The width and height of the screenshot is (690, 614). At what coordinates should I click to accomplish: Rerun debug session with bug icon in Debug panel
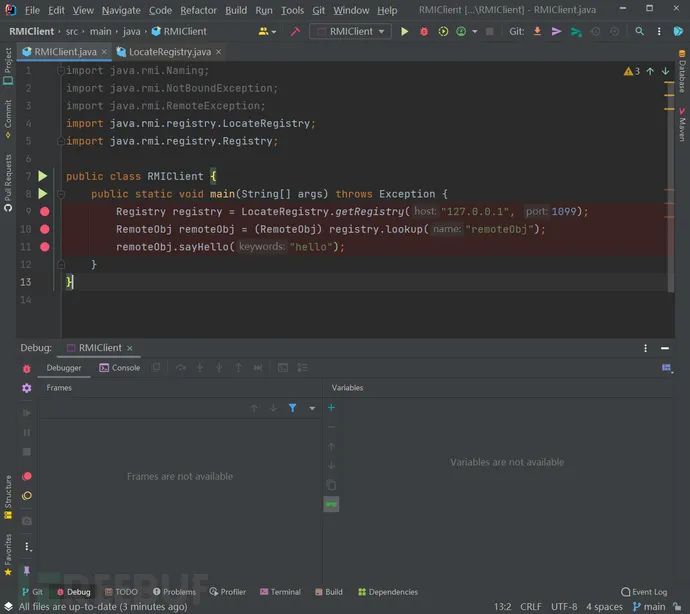[26, 369]
